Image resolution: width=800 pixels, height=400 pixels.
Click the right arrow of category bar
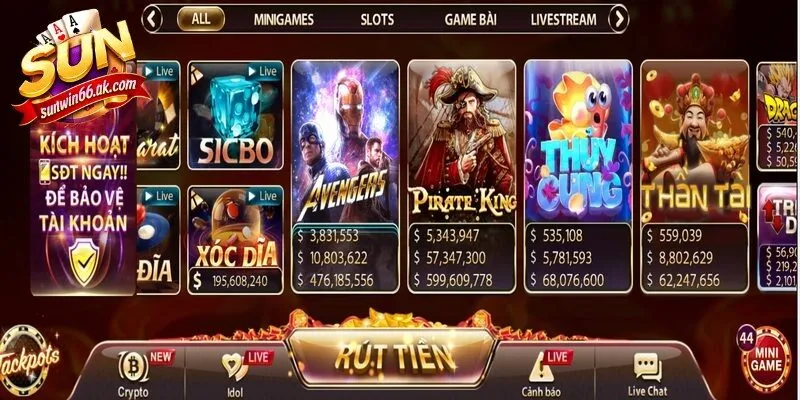coord(618,19)
